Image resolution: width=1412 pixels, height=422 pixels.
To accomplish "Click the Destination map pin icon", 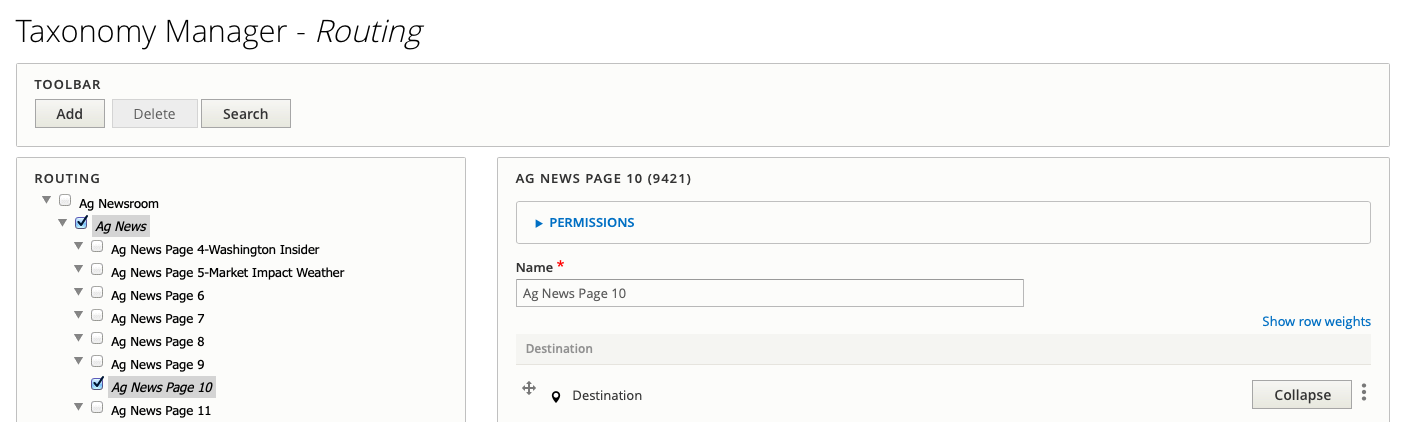I will click(x=556, y=397).
